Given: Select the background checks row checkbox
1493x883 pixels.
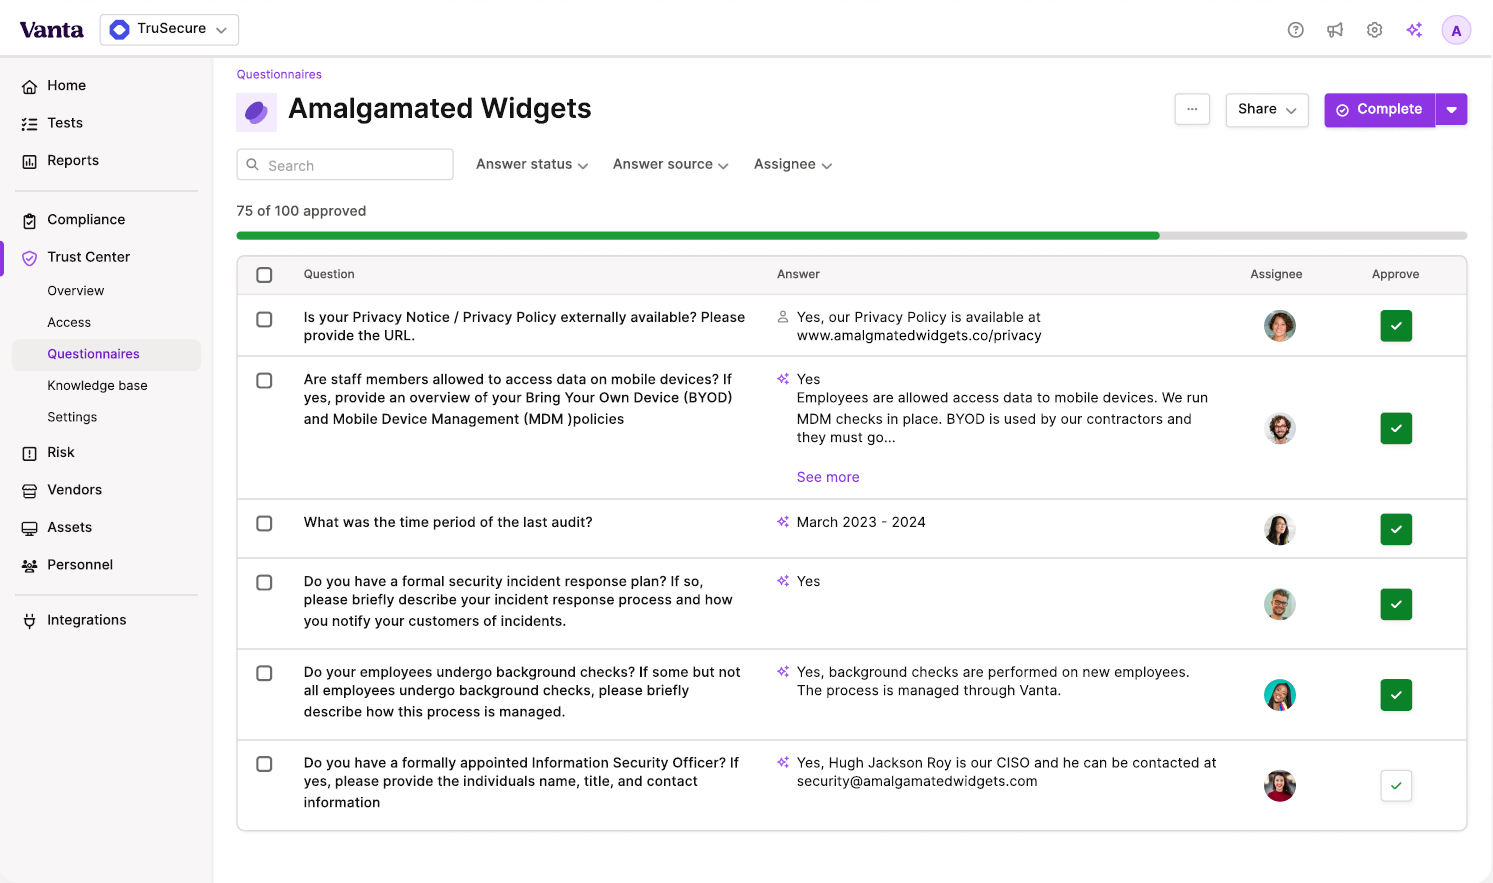Looking at the screenshot, I should (x=264, y=674).
